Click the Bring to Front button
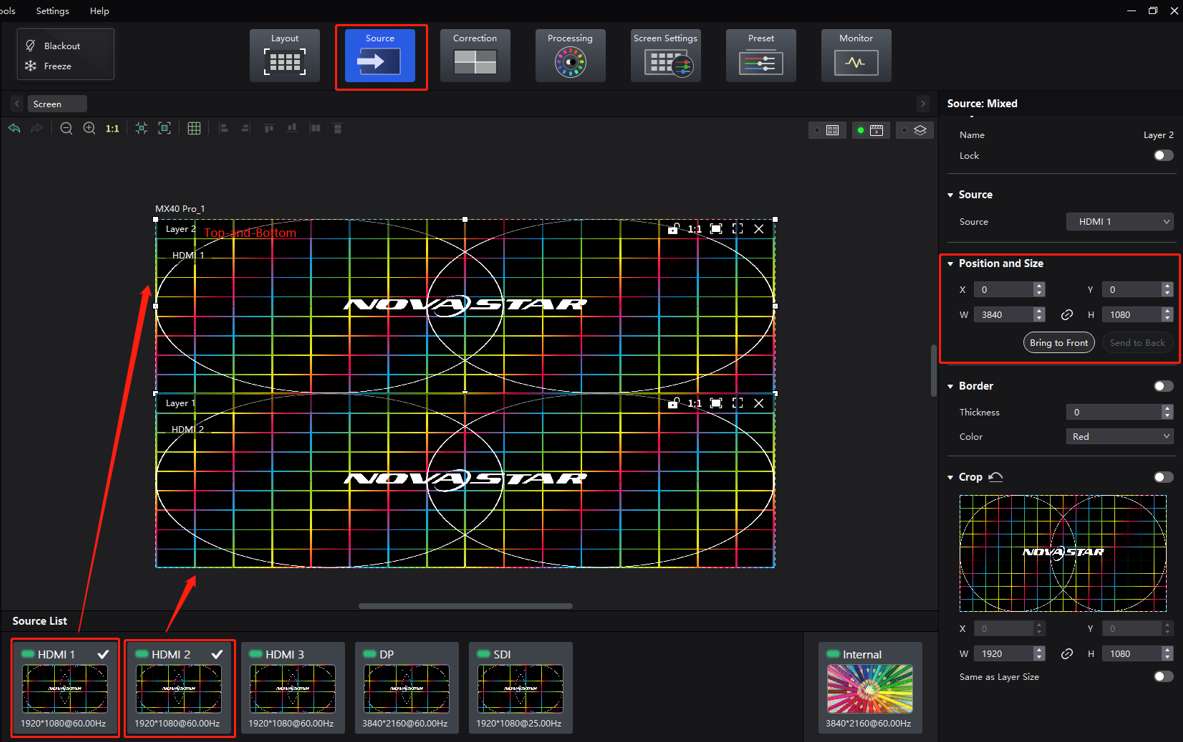Image resolution: width=1183 pixels, height=742 pixels. (1059, 343)
